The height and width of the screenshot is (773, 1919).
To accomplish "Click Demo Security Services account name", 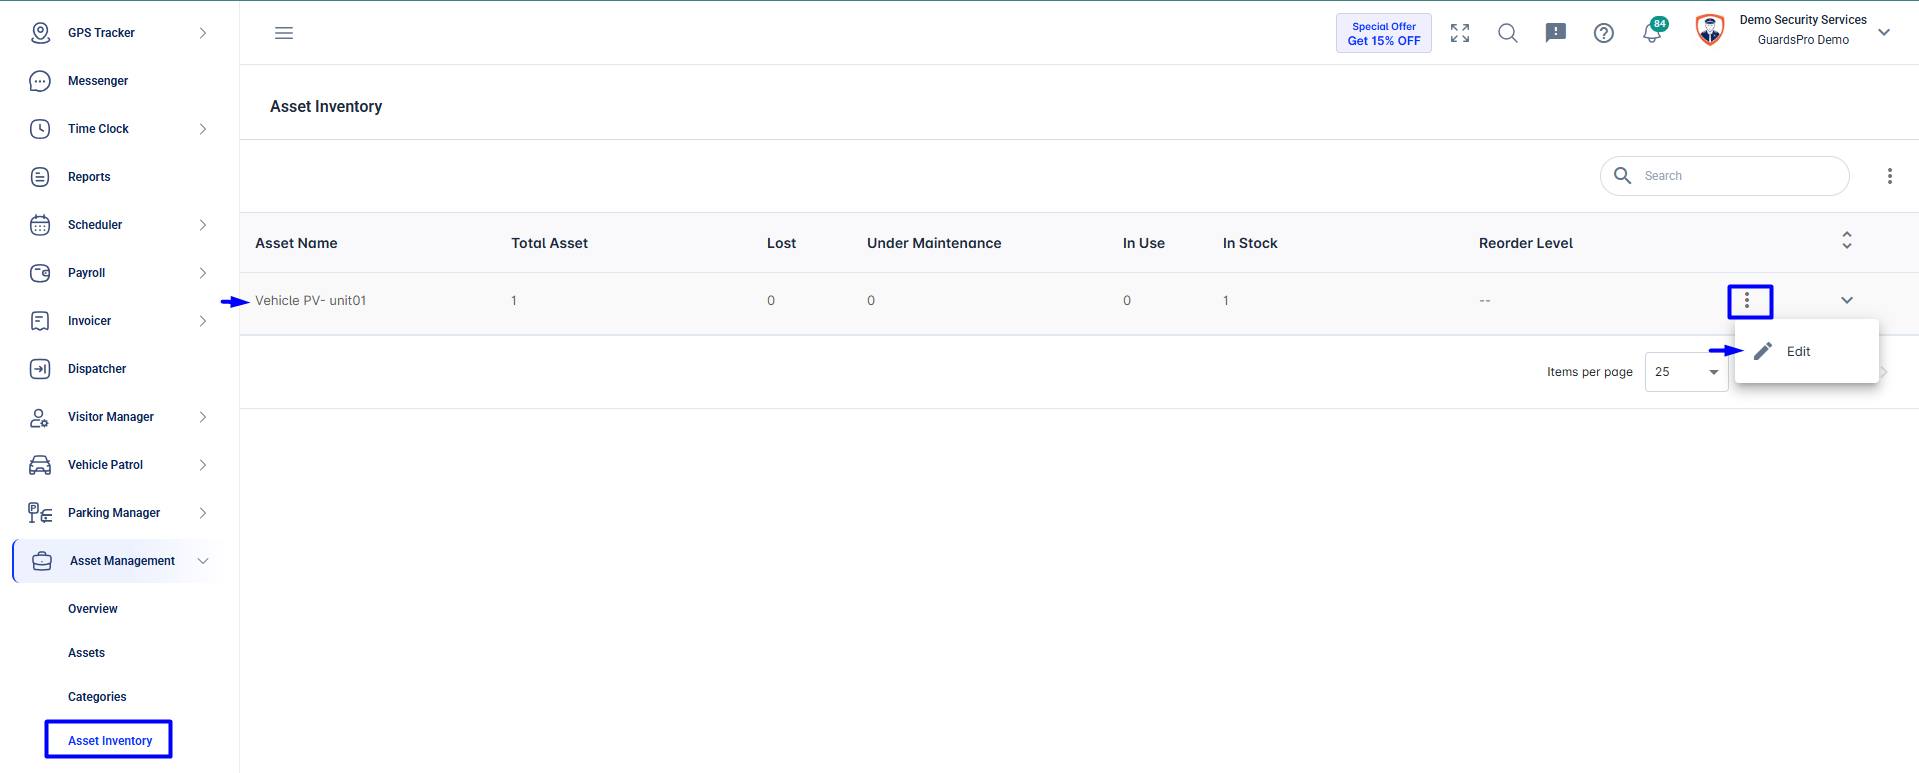I will click(1803, 20).
